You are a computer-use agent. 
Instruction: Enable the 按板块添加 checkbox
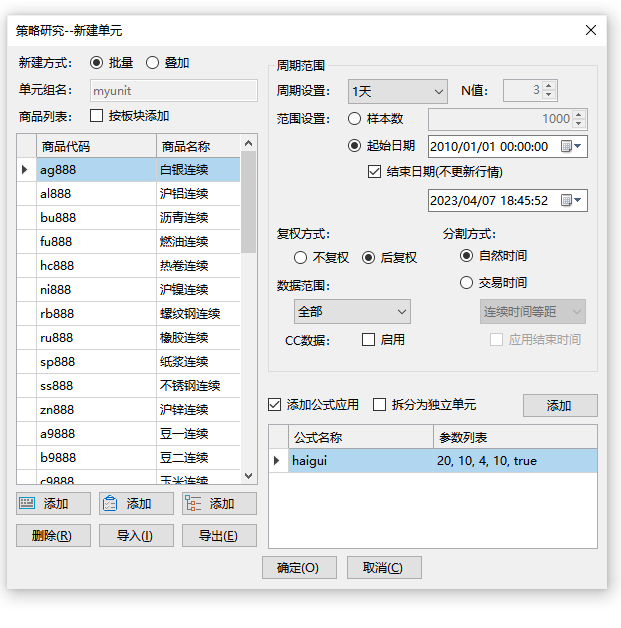(97, 116)
